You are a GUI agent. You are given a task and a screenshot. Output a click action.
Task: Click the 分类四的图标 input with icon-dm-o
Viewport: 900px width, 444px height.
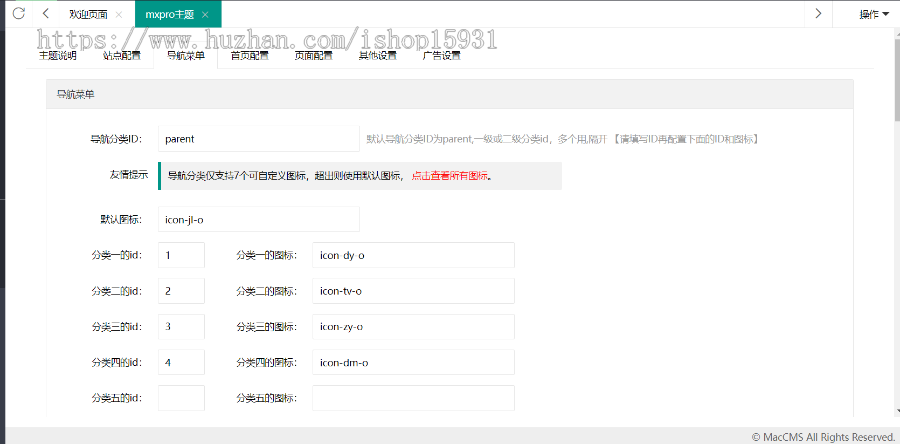pyautogui.click(x=413, y=362)
